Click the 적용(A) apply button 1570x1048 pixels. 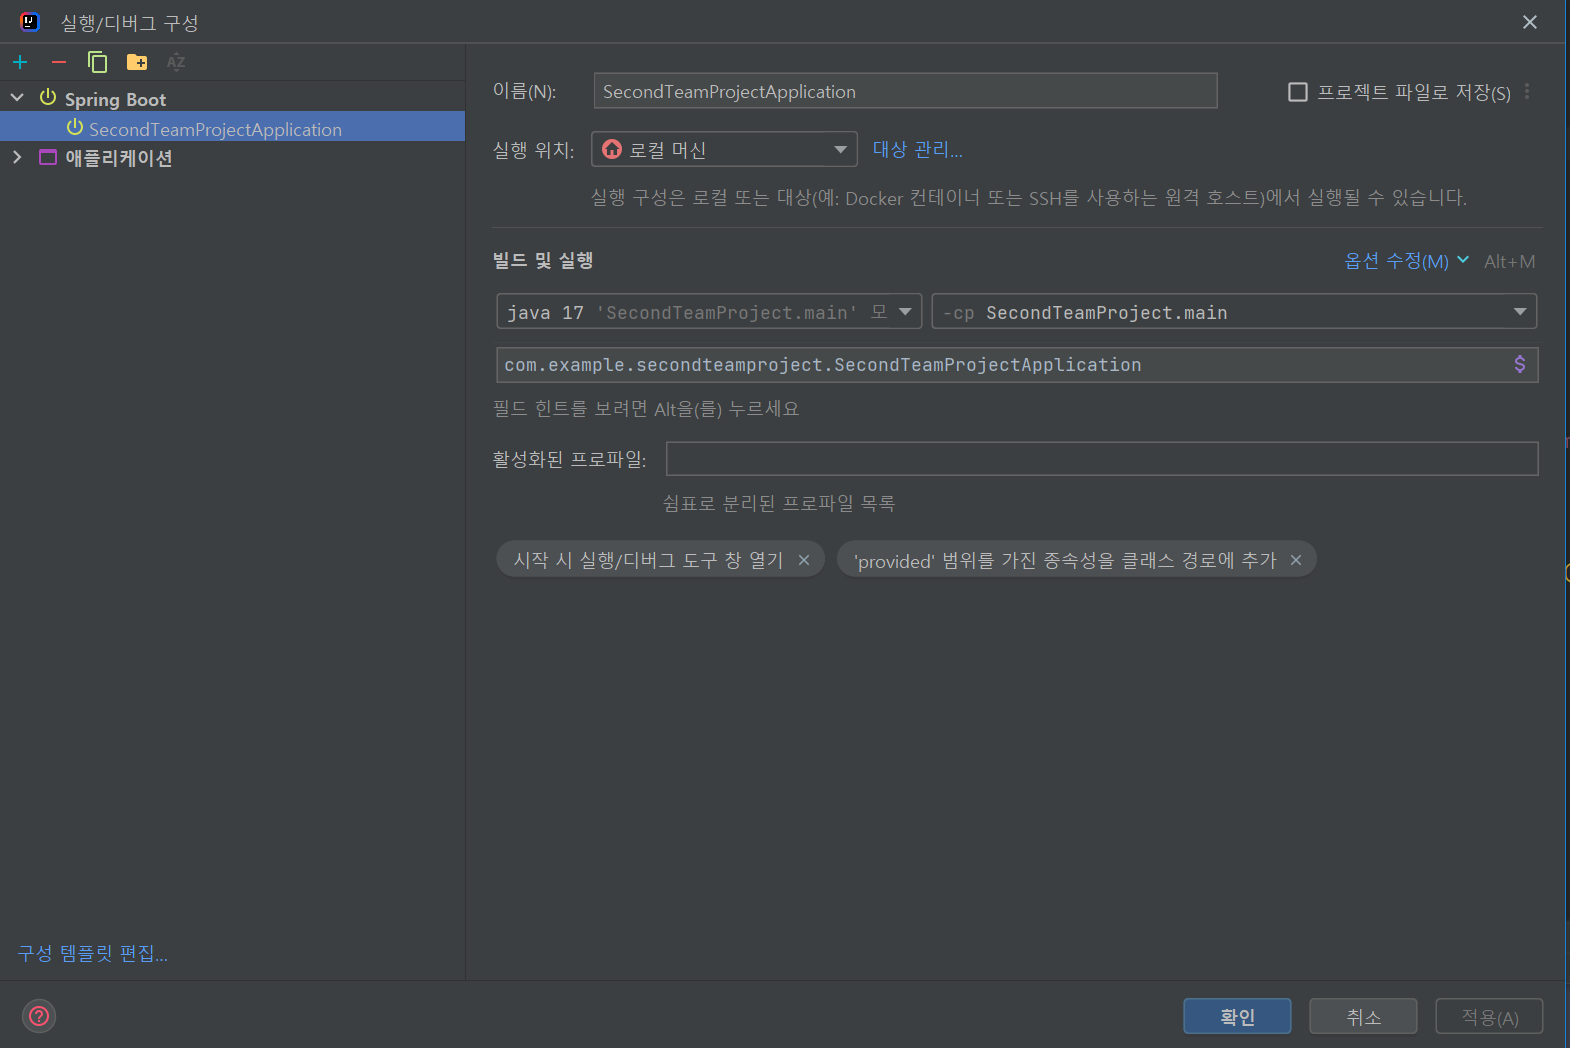pyautogui.click(x=1489, y=1016)
